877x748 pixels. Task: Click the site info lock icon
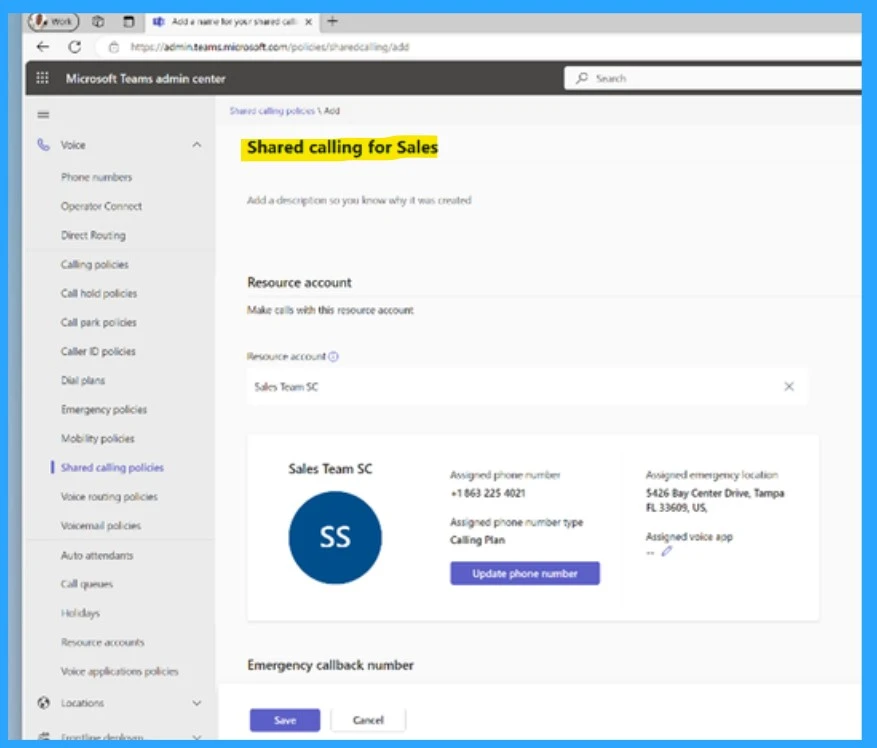click(114, 47)
